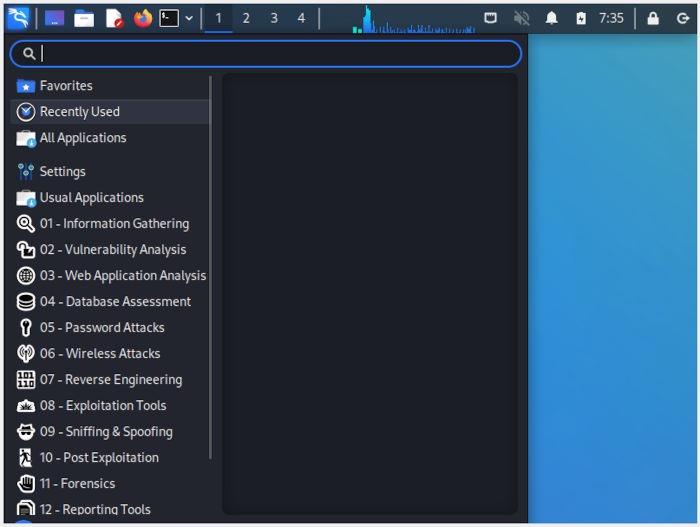Open the All Applications category
The width and height of the screenshot is (700, 527).
[110, 138]
